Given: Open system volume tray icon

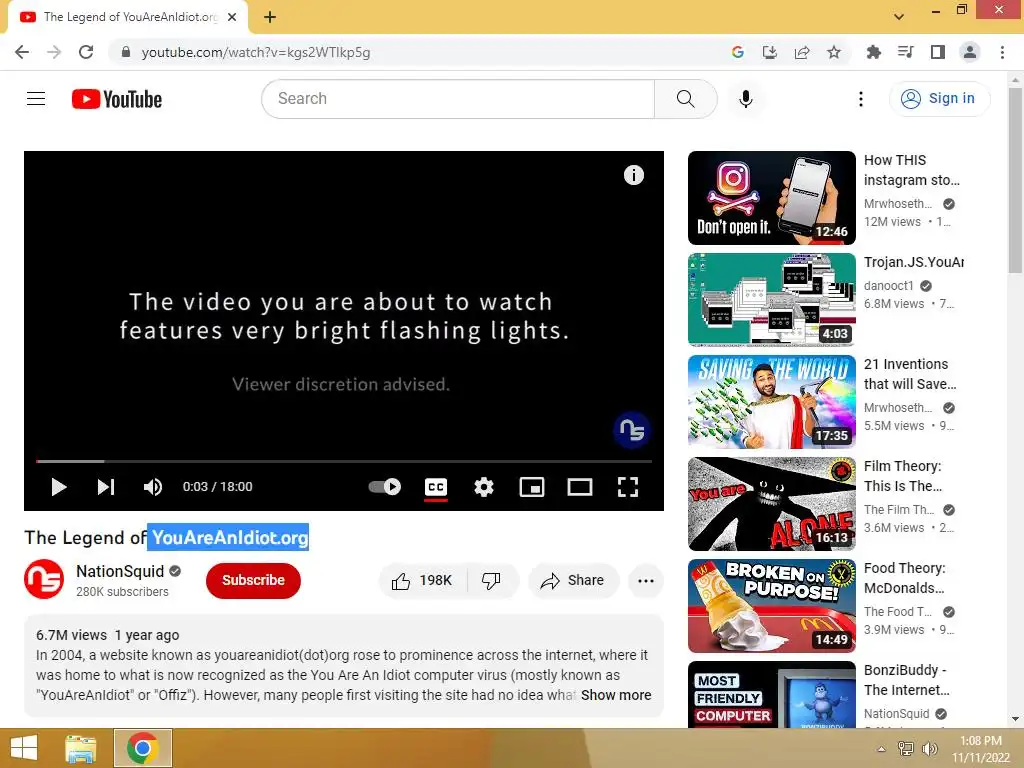Looking at the screenshot, I should (x=929, y=748).
